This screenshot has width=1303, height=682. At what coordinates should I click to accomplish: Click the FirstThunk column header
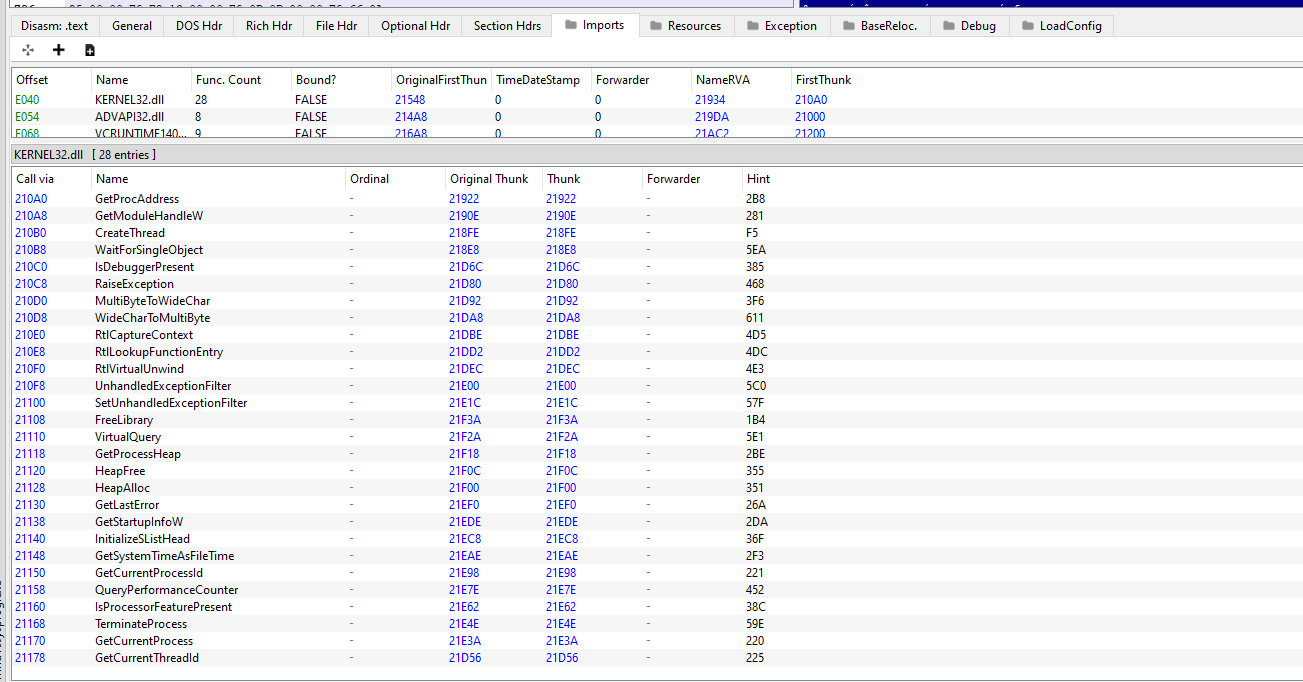coord(841,80)
